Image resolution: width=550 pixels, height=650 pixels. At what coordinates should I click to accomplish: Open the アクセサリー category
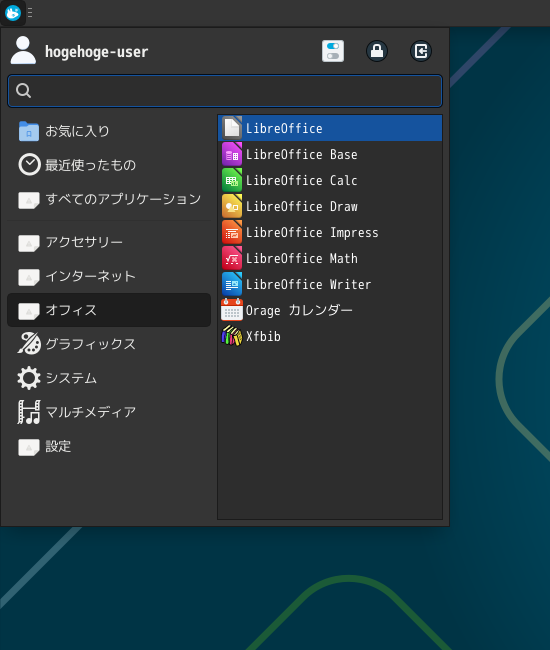(109, 242)
